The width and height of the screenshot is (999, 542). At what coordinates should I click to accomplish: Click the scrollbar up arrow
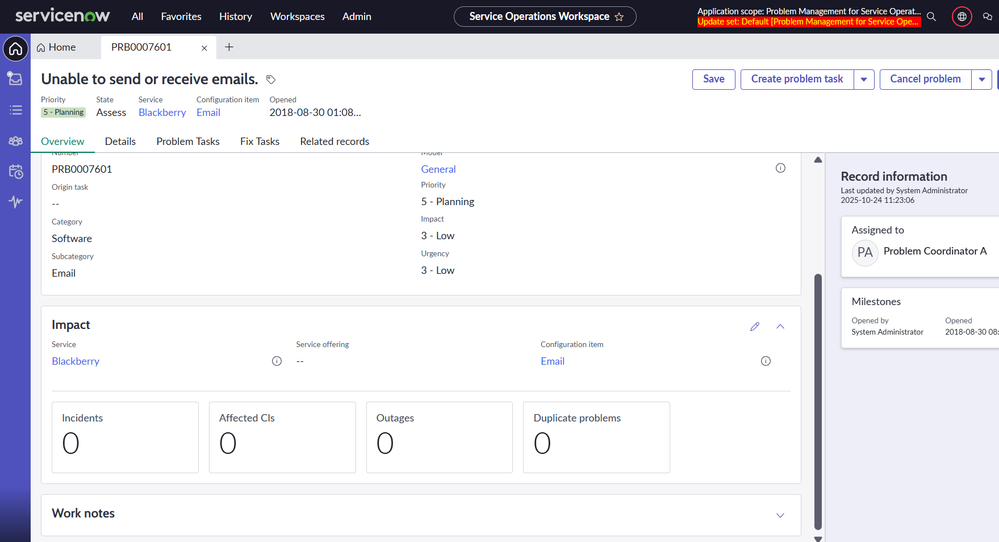(x=818, y=160)
